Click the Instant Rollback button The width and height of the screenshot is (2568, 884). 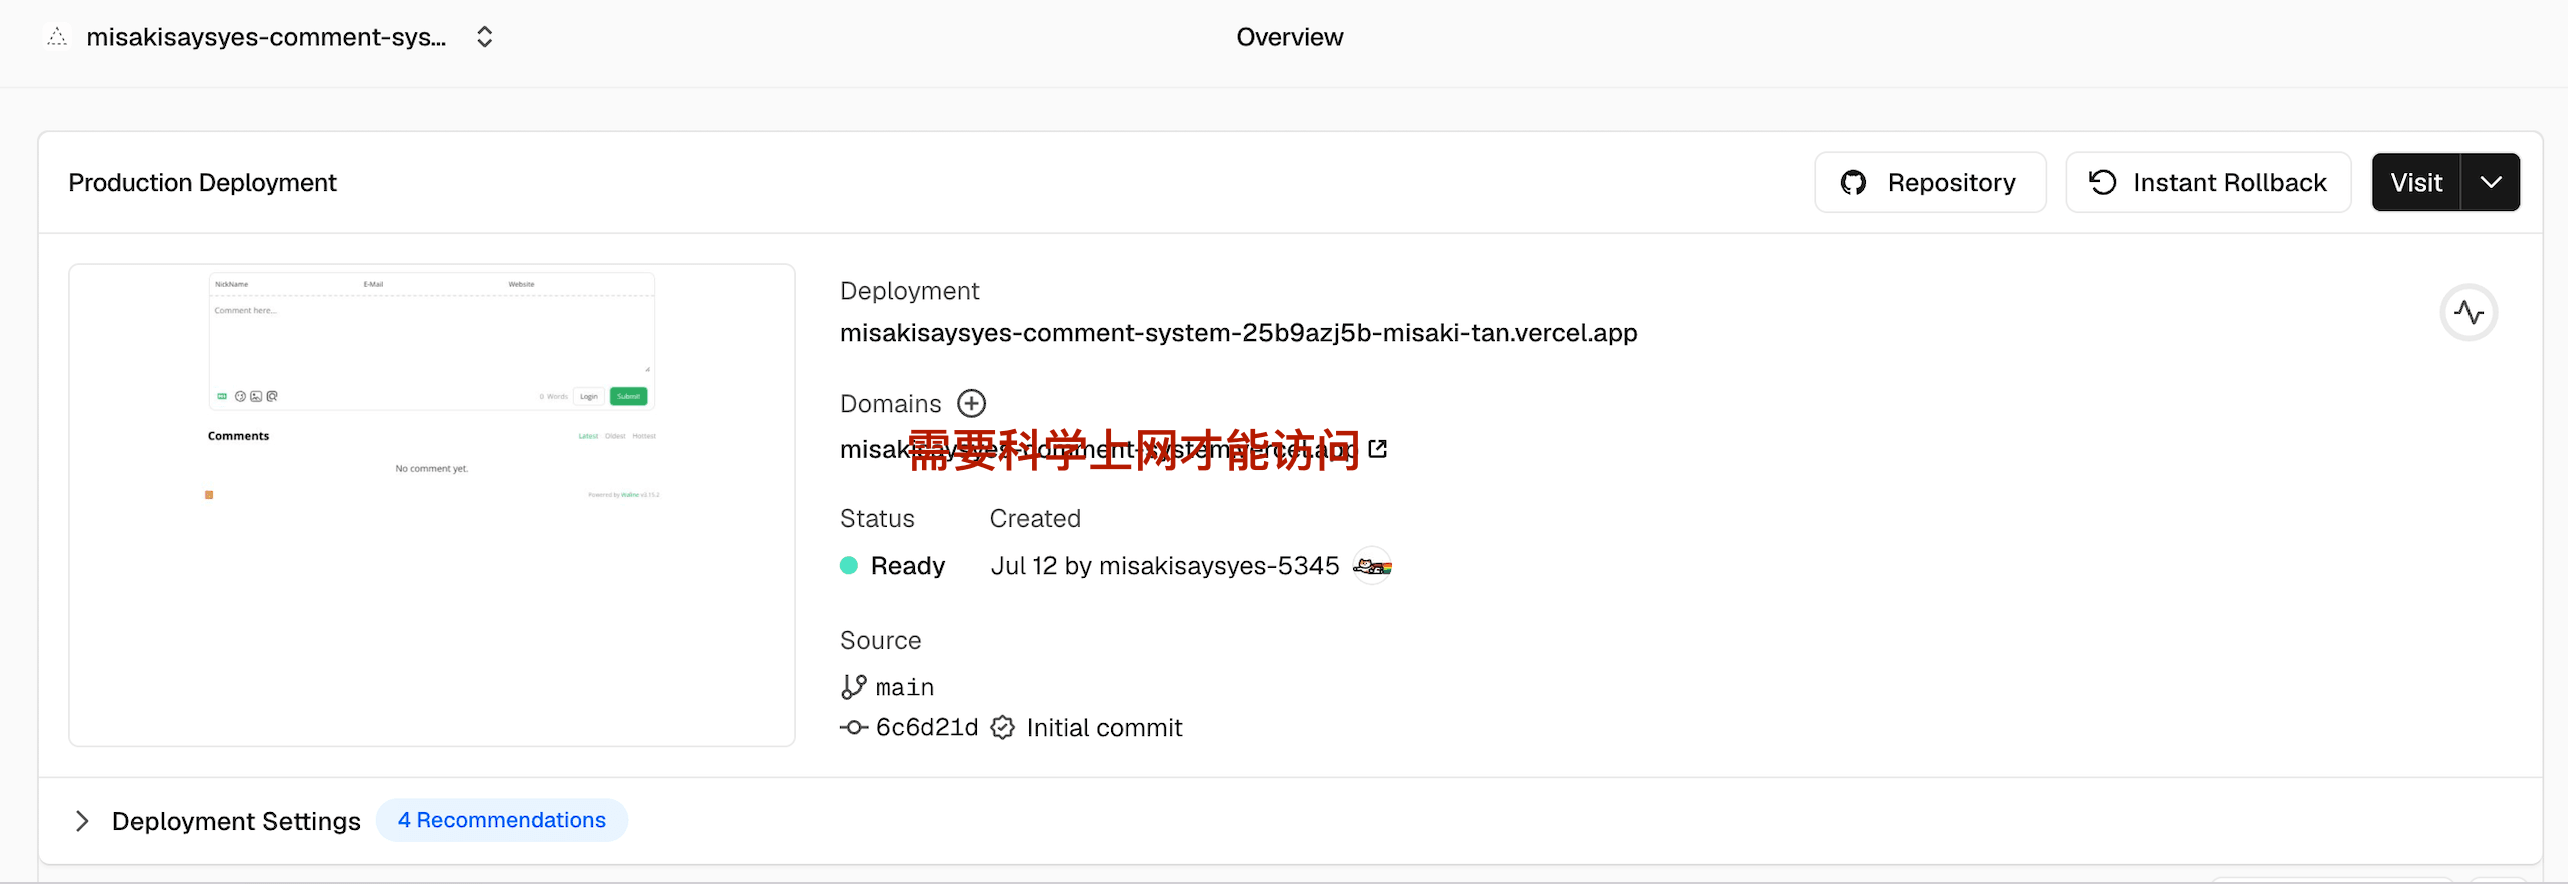[2208, 182]
